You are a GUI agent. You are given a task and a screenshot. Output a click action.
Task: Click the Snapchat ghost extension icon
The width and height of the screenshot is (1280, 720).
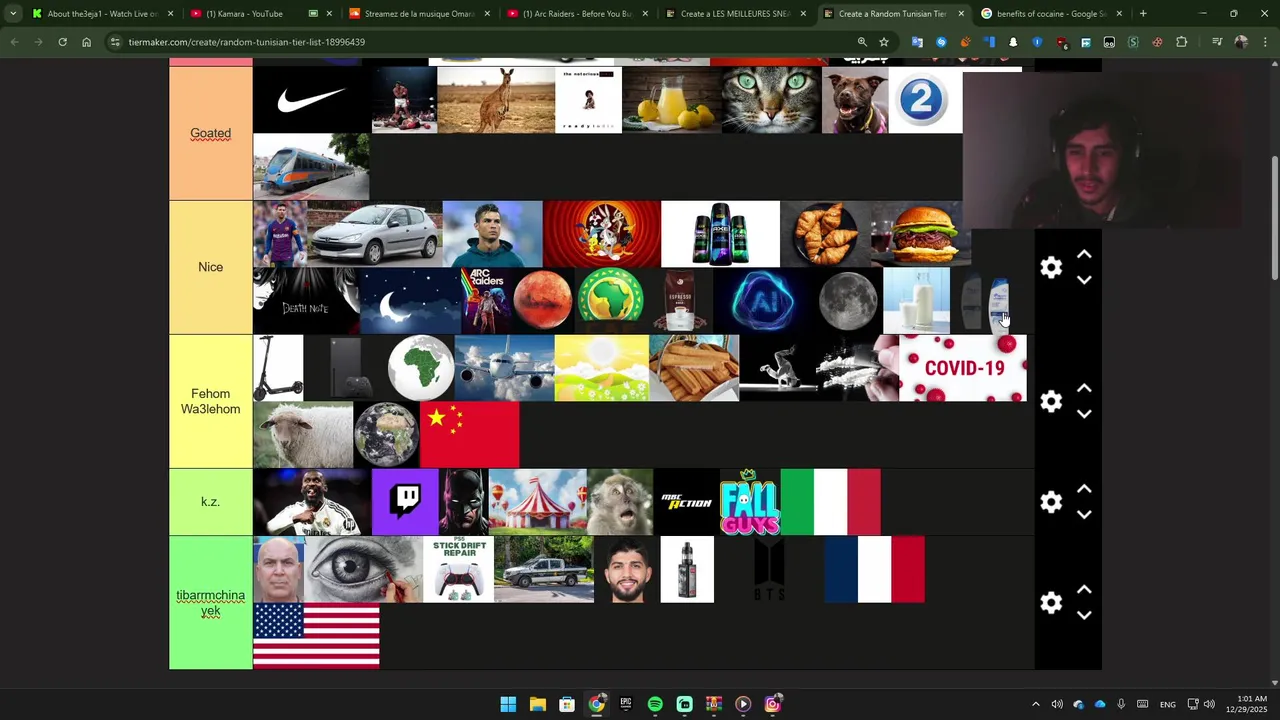(1013, 42)
